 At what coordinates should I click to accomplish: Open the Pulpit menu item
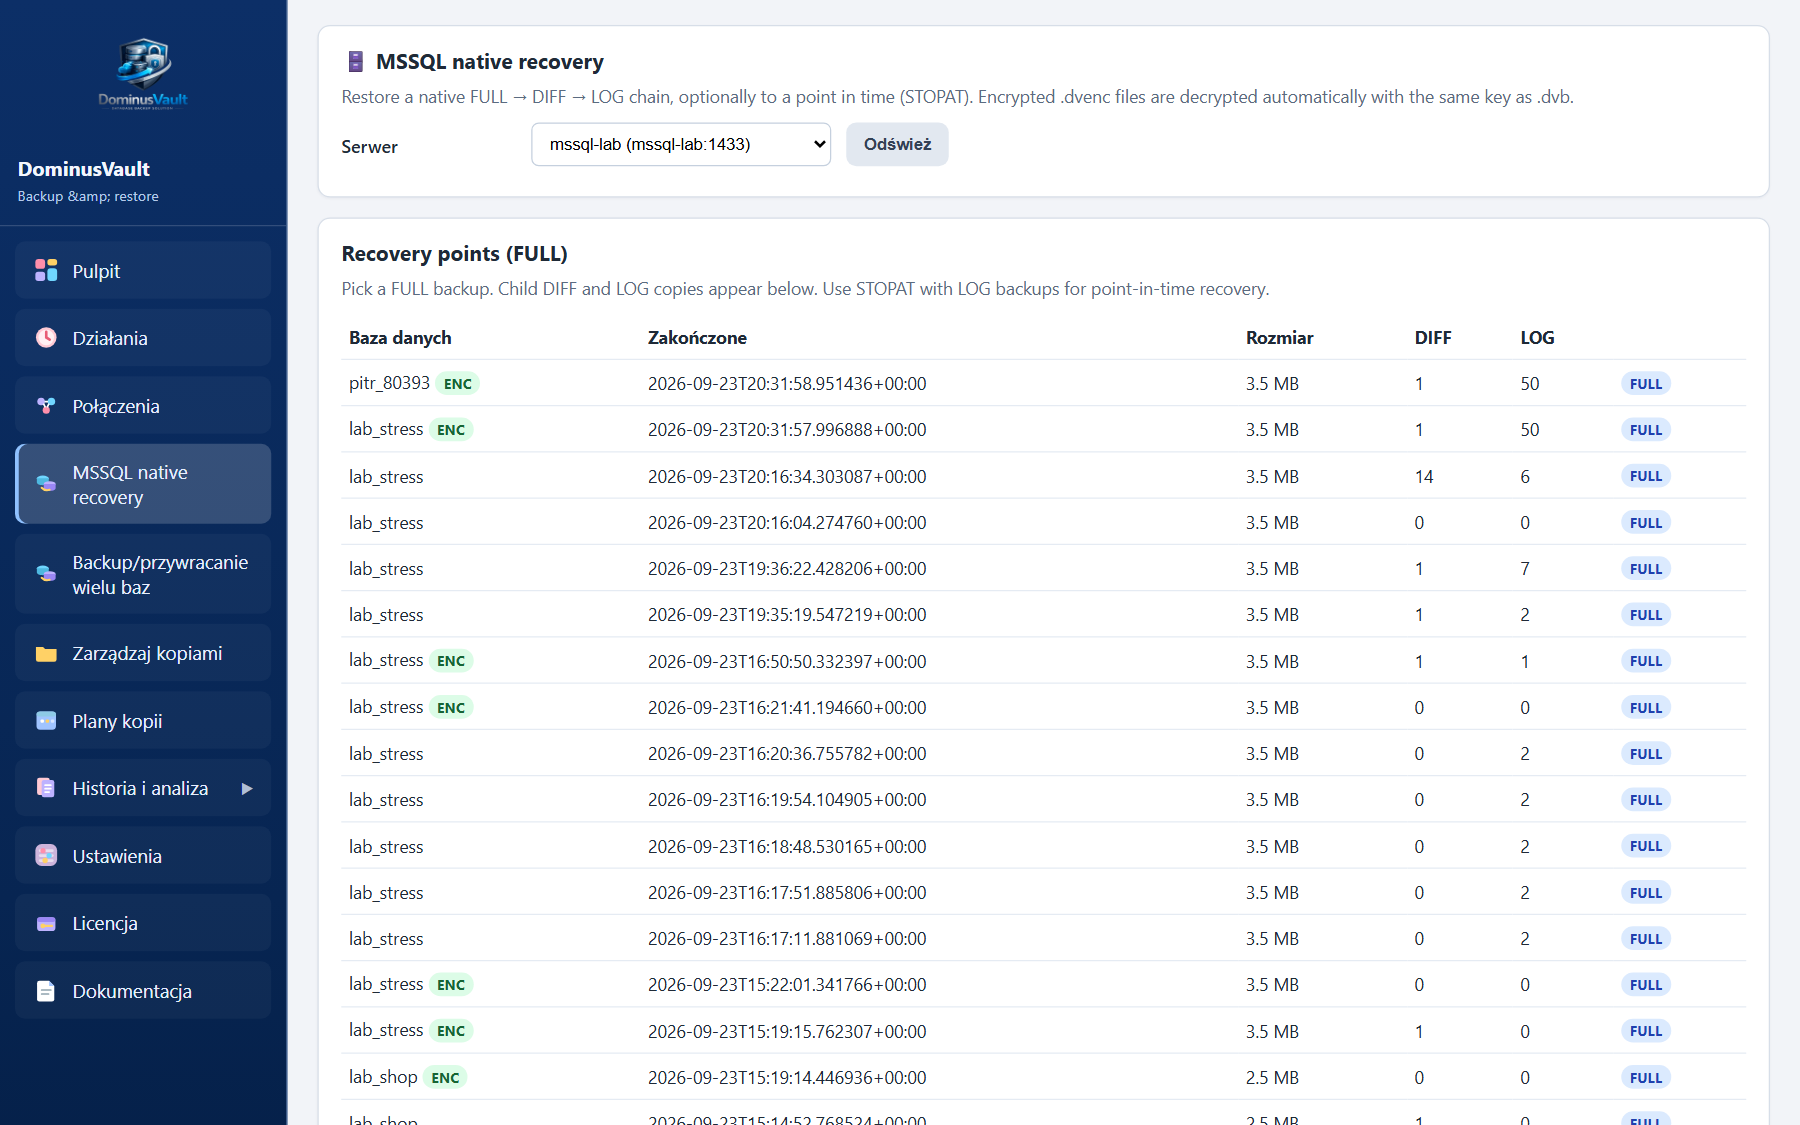[143, 270]
